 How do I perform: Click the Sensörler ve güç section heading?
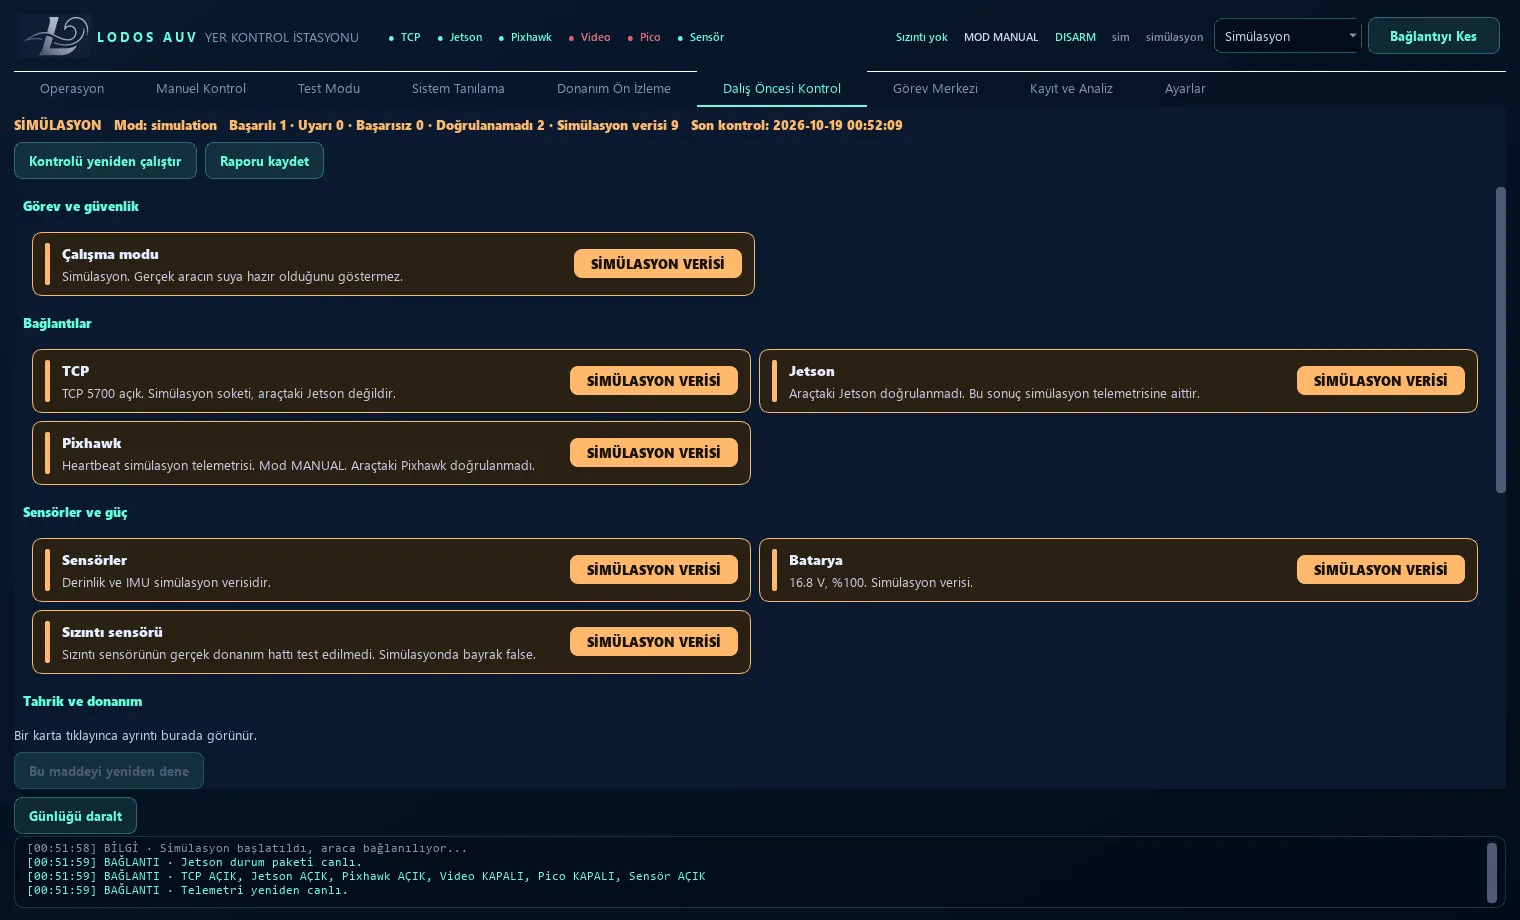click(x=75, y=512)
